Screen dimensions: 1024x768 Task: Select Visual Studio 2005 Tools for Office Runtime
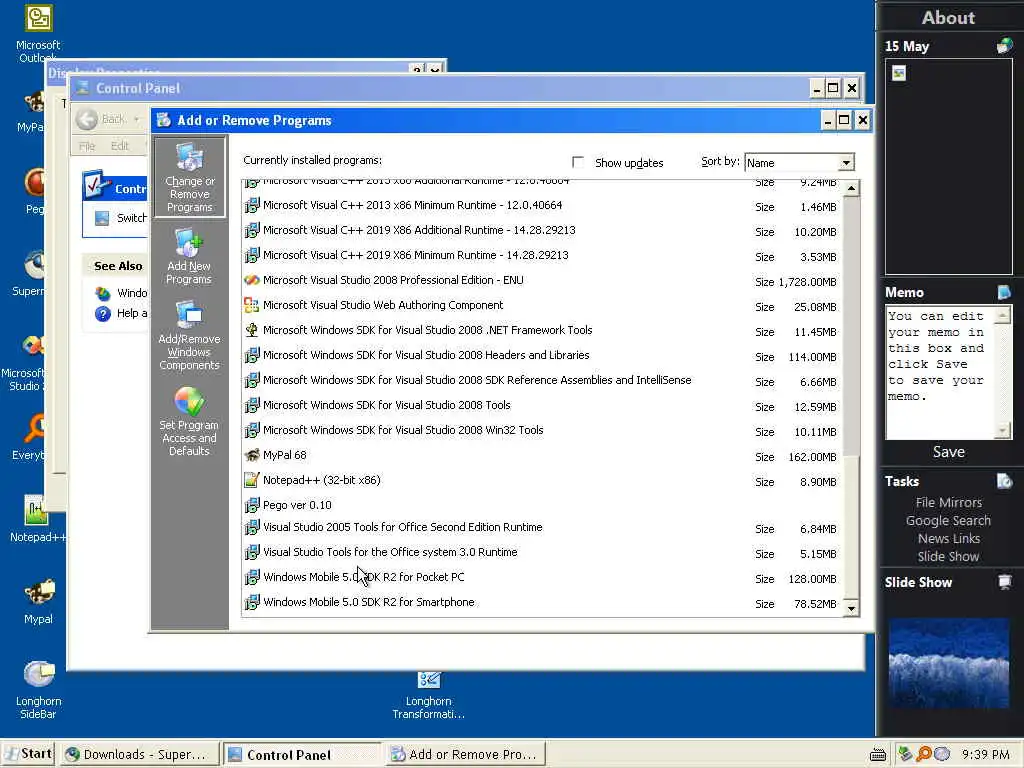(541, 528)
